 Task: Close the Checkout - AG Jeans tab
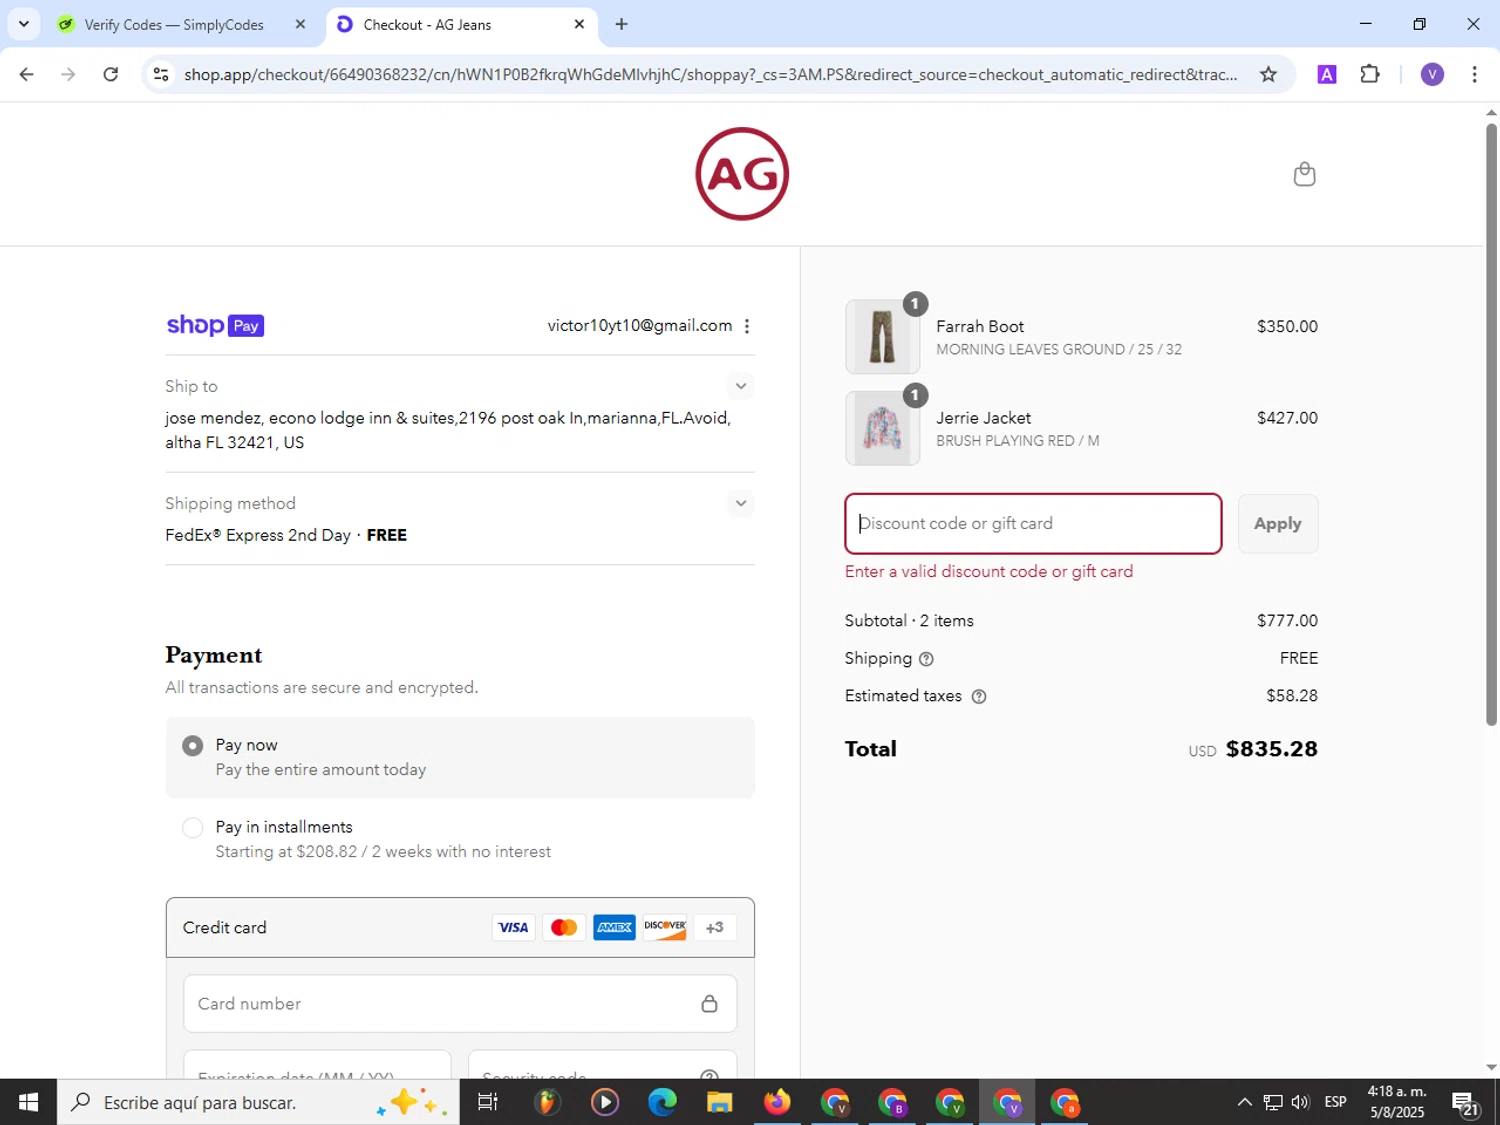coord(579,24)
